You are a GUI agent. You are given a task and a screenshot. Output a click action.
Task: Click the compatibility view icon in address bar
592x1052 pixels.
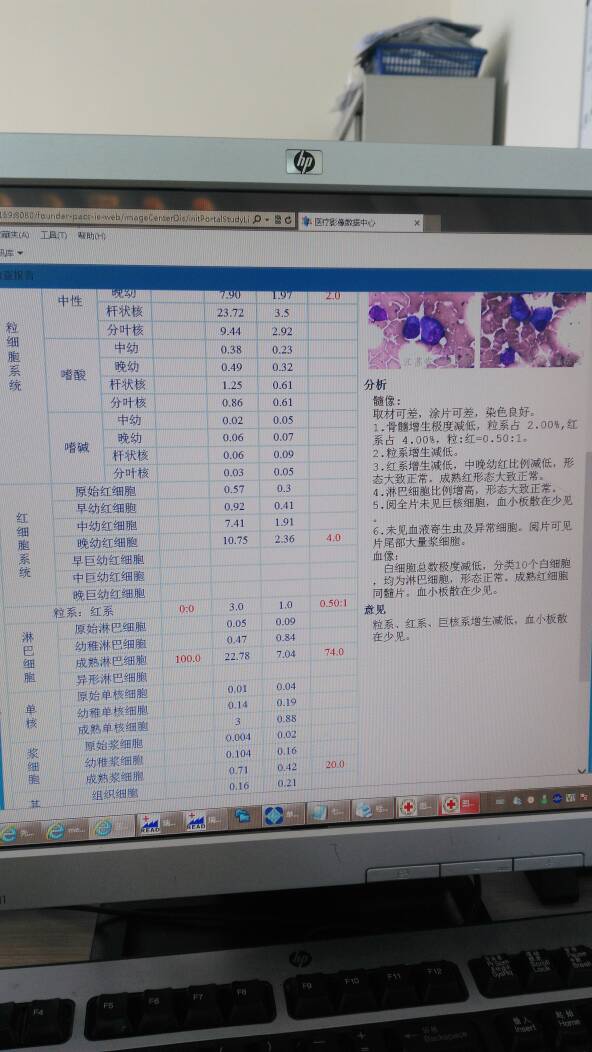(277, 219)
